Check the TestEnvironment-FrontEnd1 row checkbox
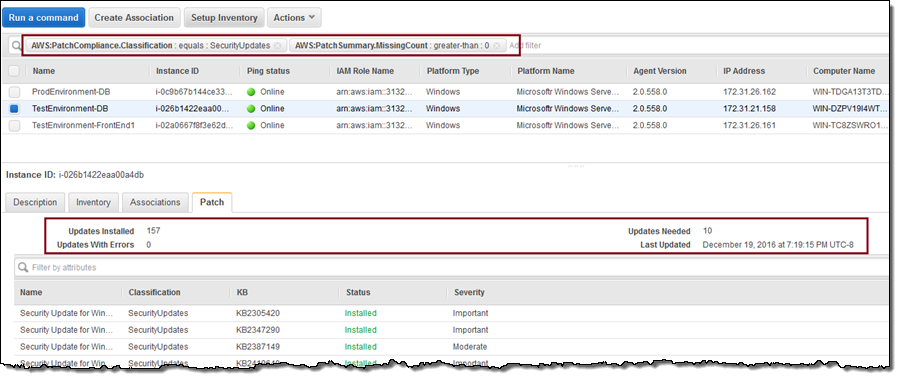 point(14,125)
